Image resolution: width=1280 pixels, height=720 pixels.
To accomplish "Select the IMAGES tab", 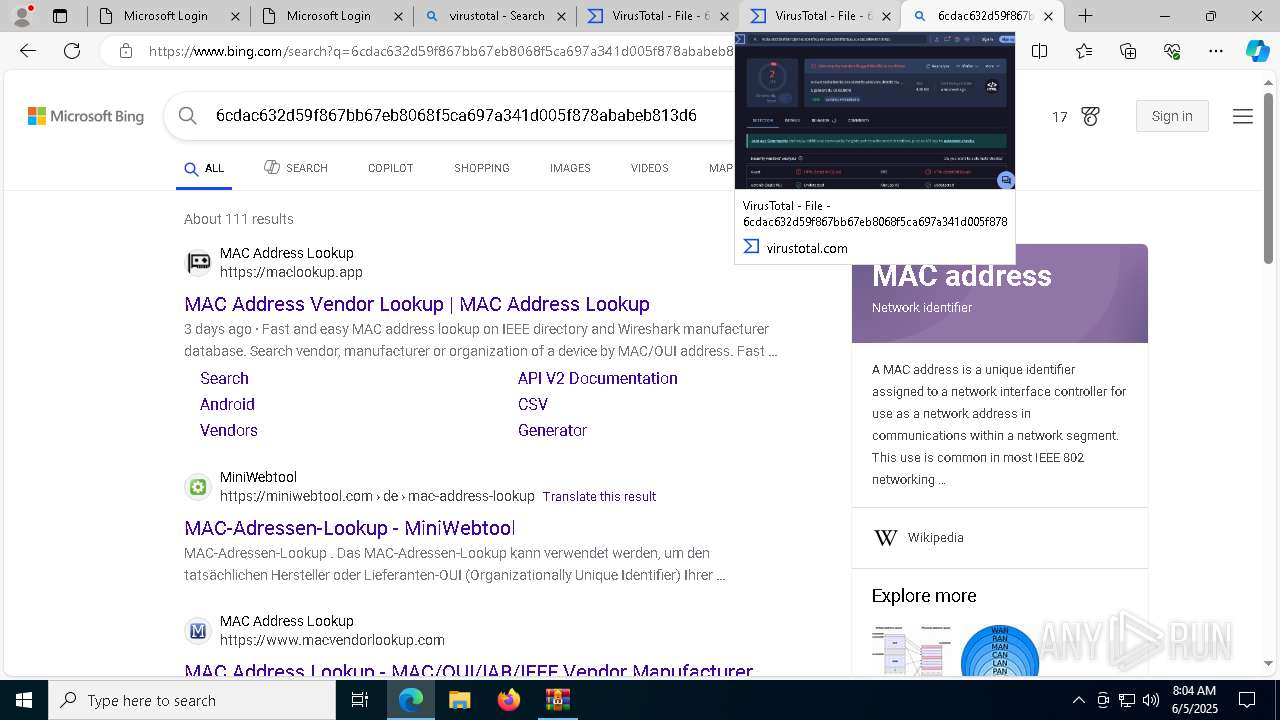I will click(x=570, y=168).
